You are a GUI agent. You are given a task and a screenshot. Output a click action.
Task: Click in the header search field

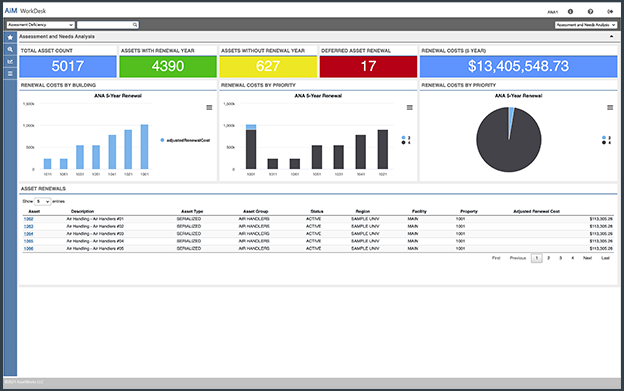(x=105, y=25)
